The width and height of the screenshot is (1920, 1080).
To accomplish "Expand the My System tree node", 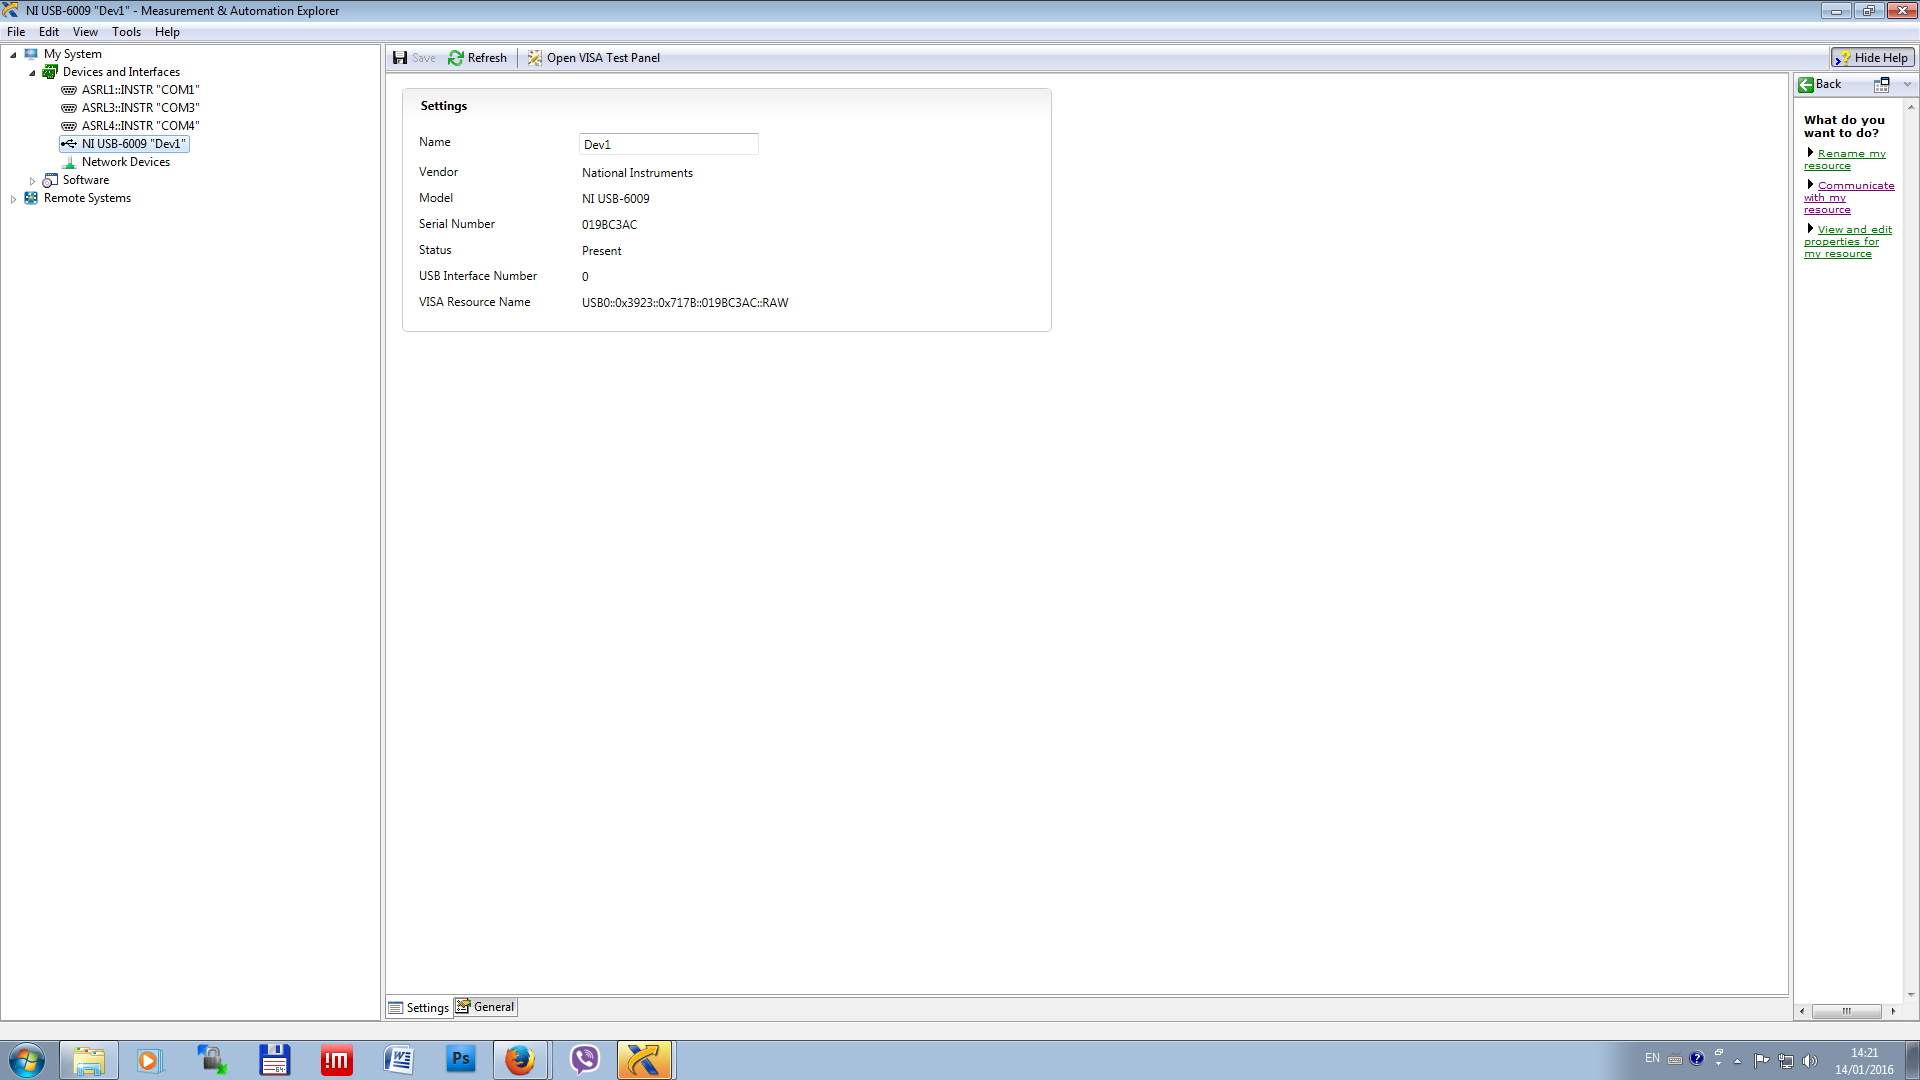I will point(13,53).
